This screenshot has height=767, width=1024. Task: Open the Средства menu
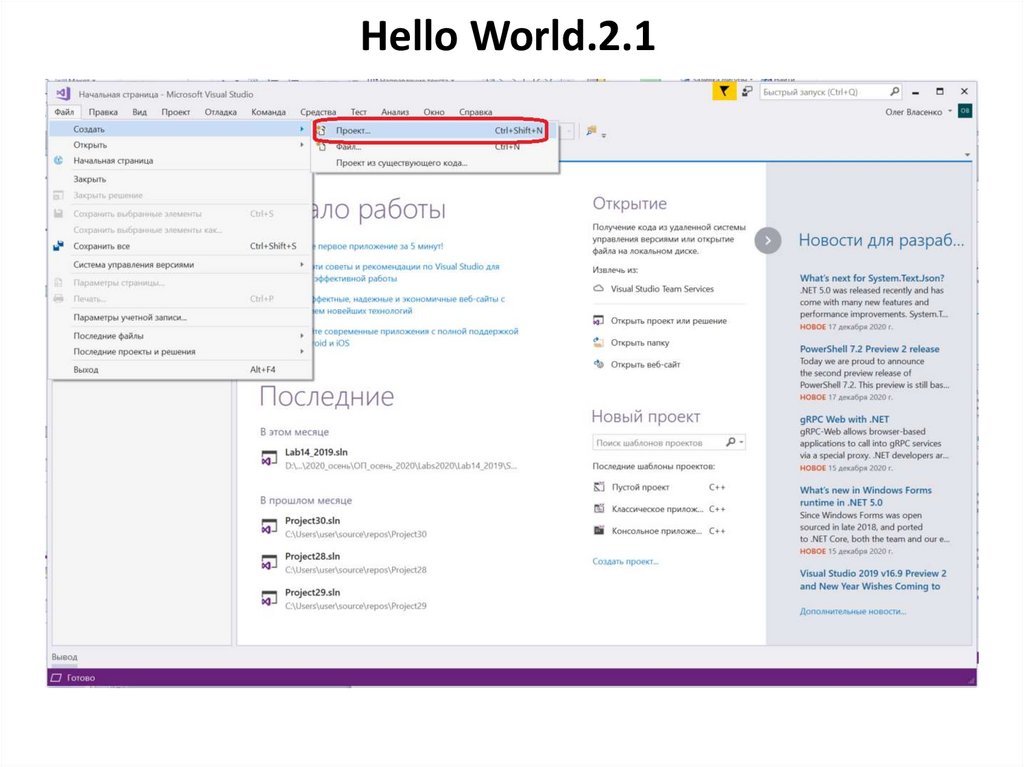pos(318,112)
